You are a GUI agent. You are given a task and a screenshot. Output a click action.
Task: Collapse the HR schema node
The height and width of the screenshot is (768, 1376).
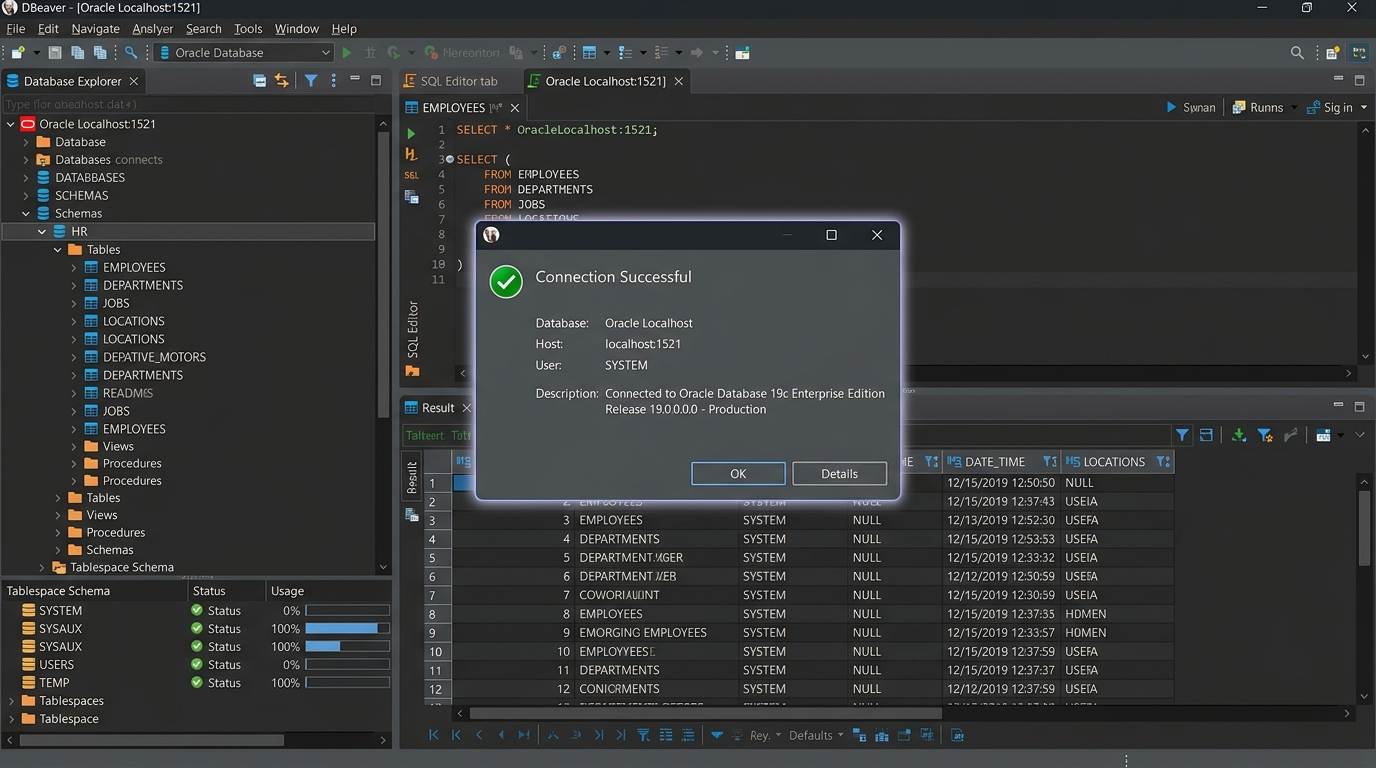(42, 231)
